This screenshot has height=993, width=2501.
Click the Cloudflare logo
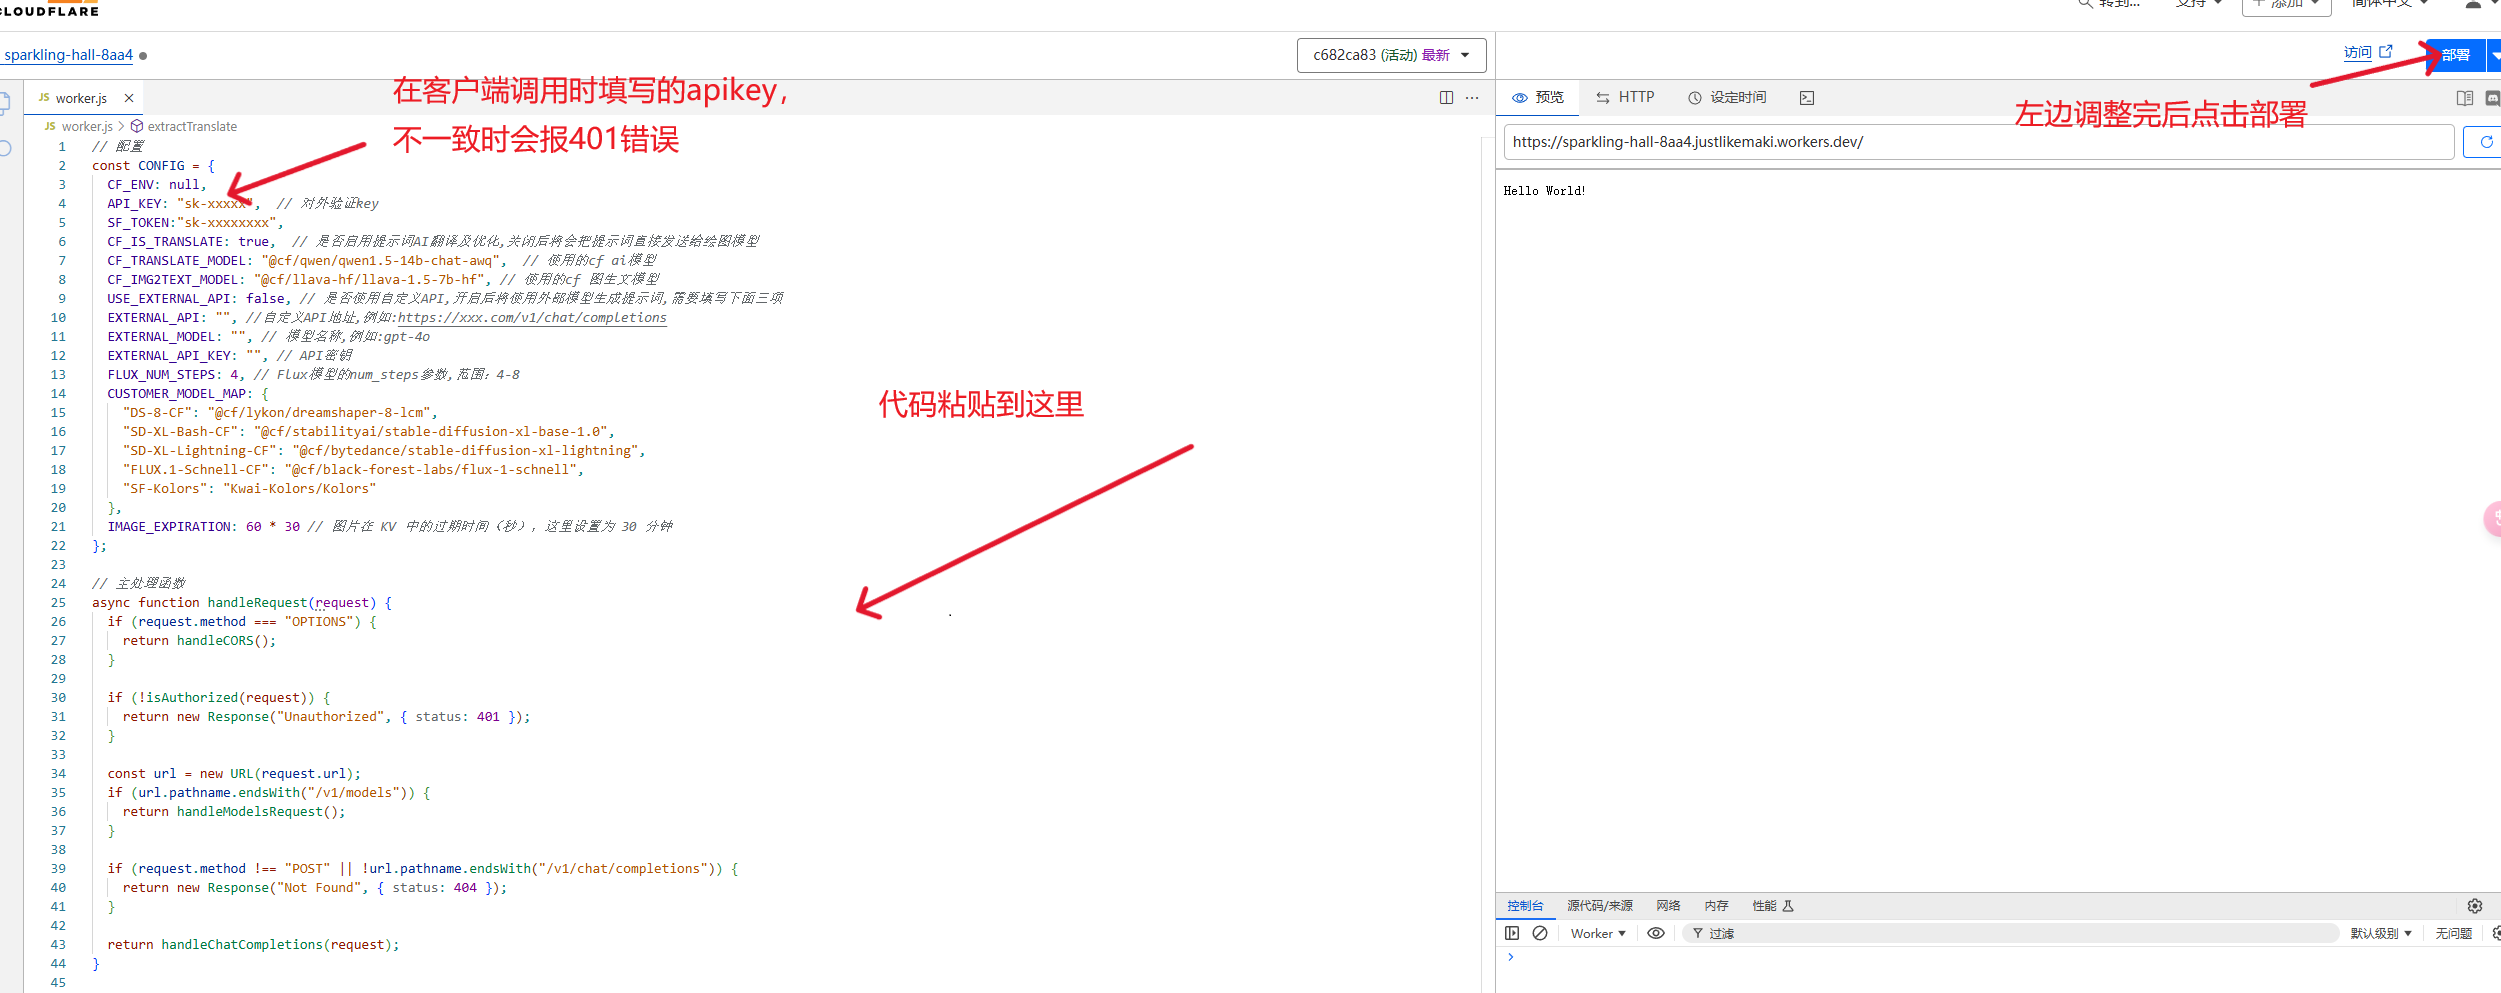coord(49,8)
